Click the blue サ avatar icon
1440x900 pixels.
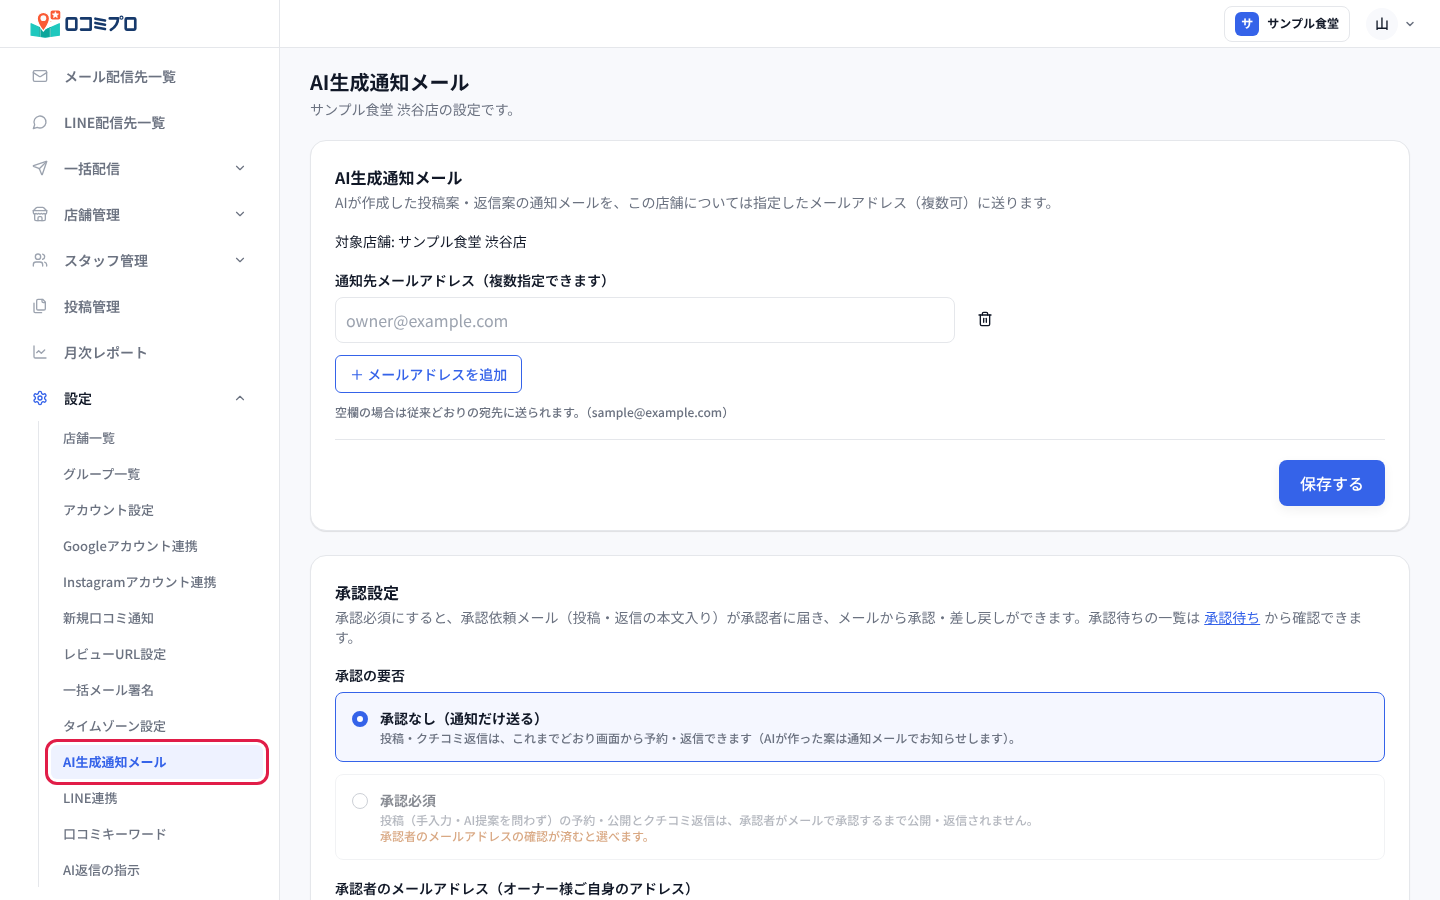[x=1247, y=24]
